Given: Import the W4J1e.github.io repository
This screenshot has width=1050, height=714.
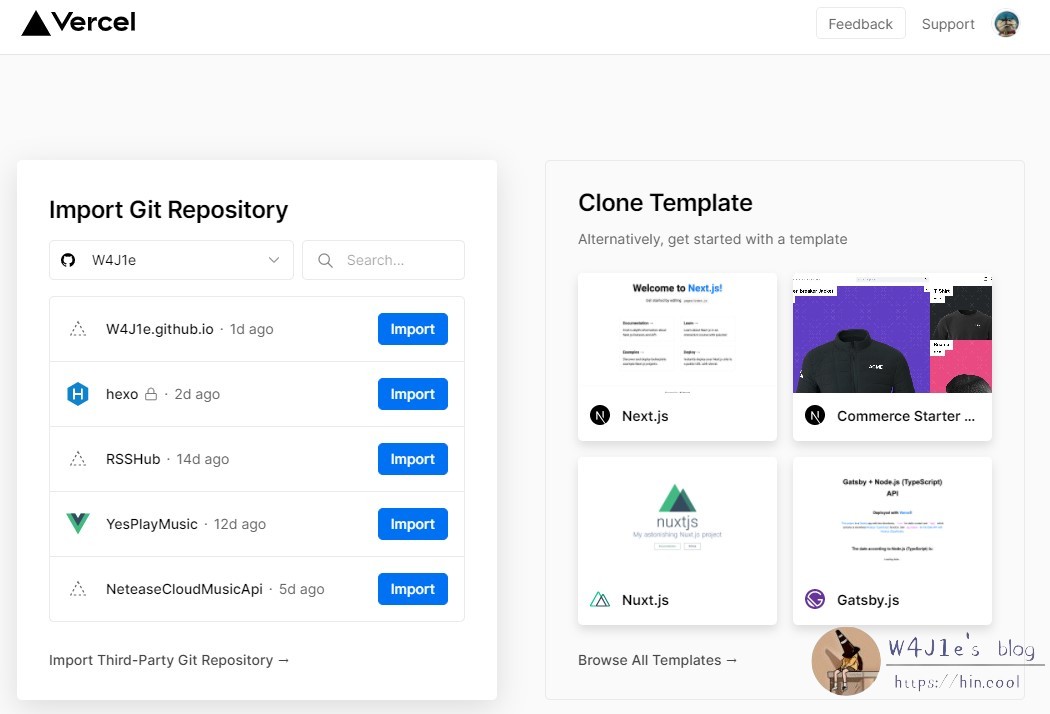Looking at the screenshot, I should (x=412, y=328).
